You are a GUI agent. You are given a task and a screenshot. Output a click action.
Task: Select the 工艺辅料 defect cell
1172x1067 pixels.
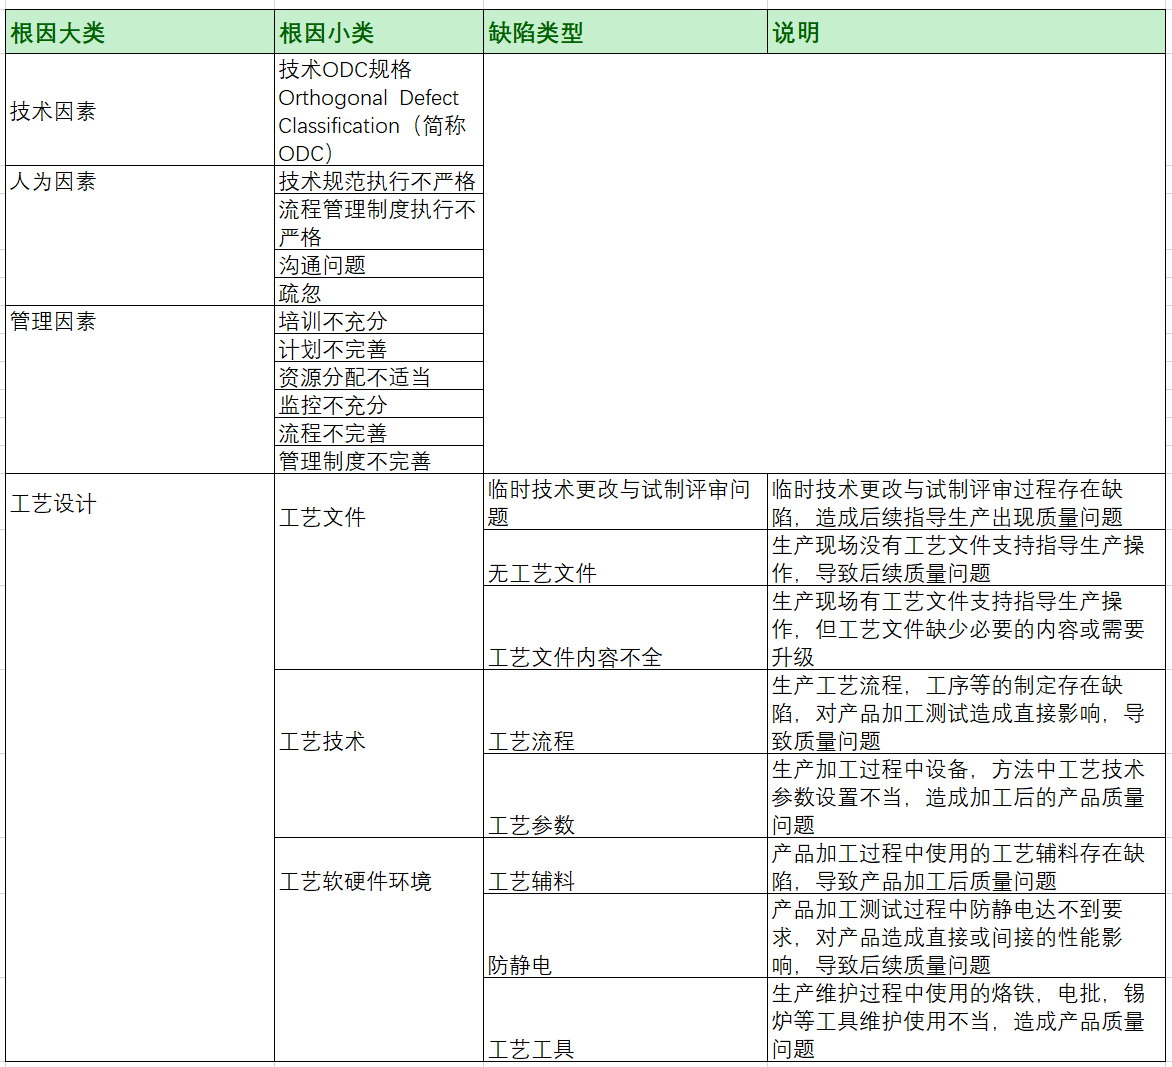click(x=626, y=866)
